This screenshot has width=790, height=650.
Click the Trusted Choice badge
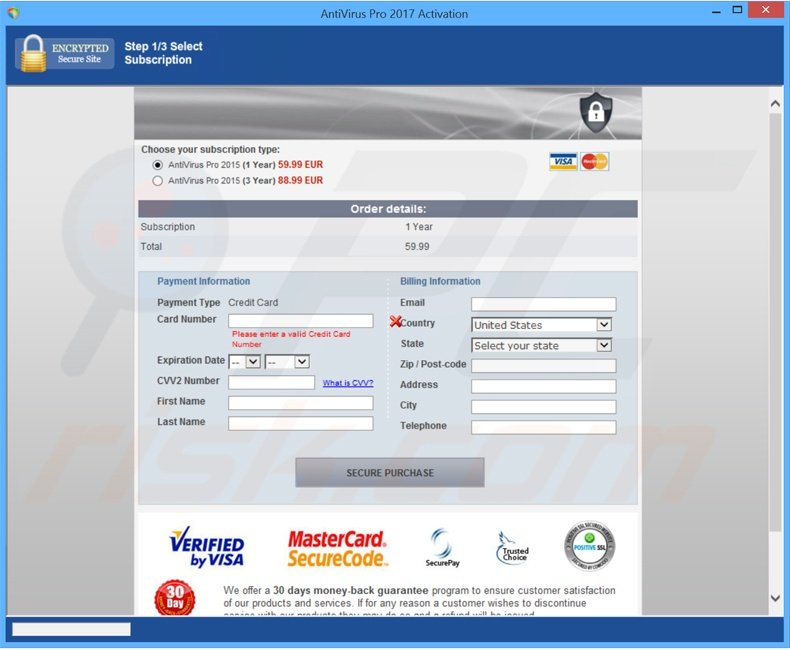tap(513, 548)
